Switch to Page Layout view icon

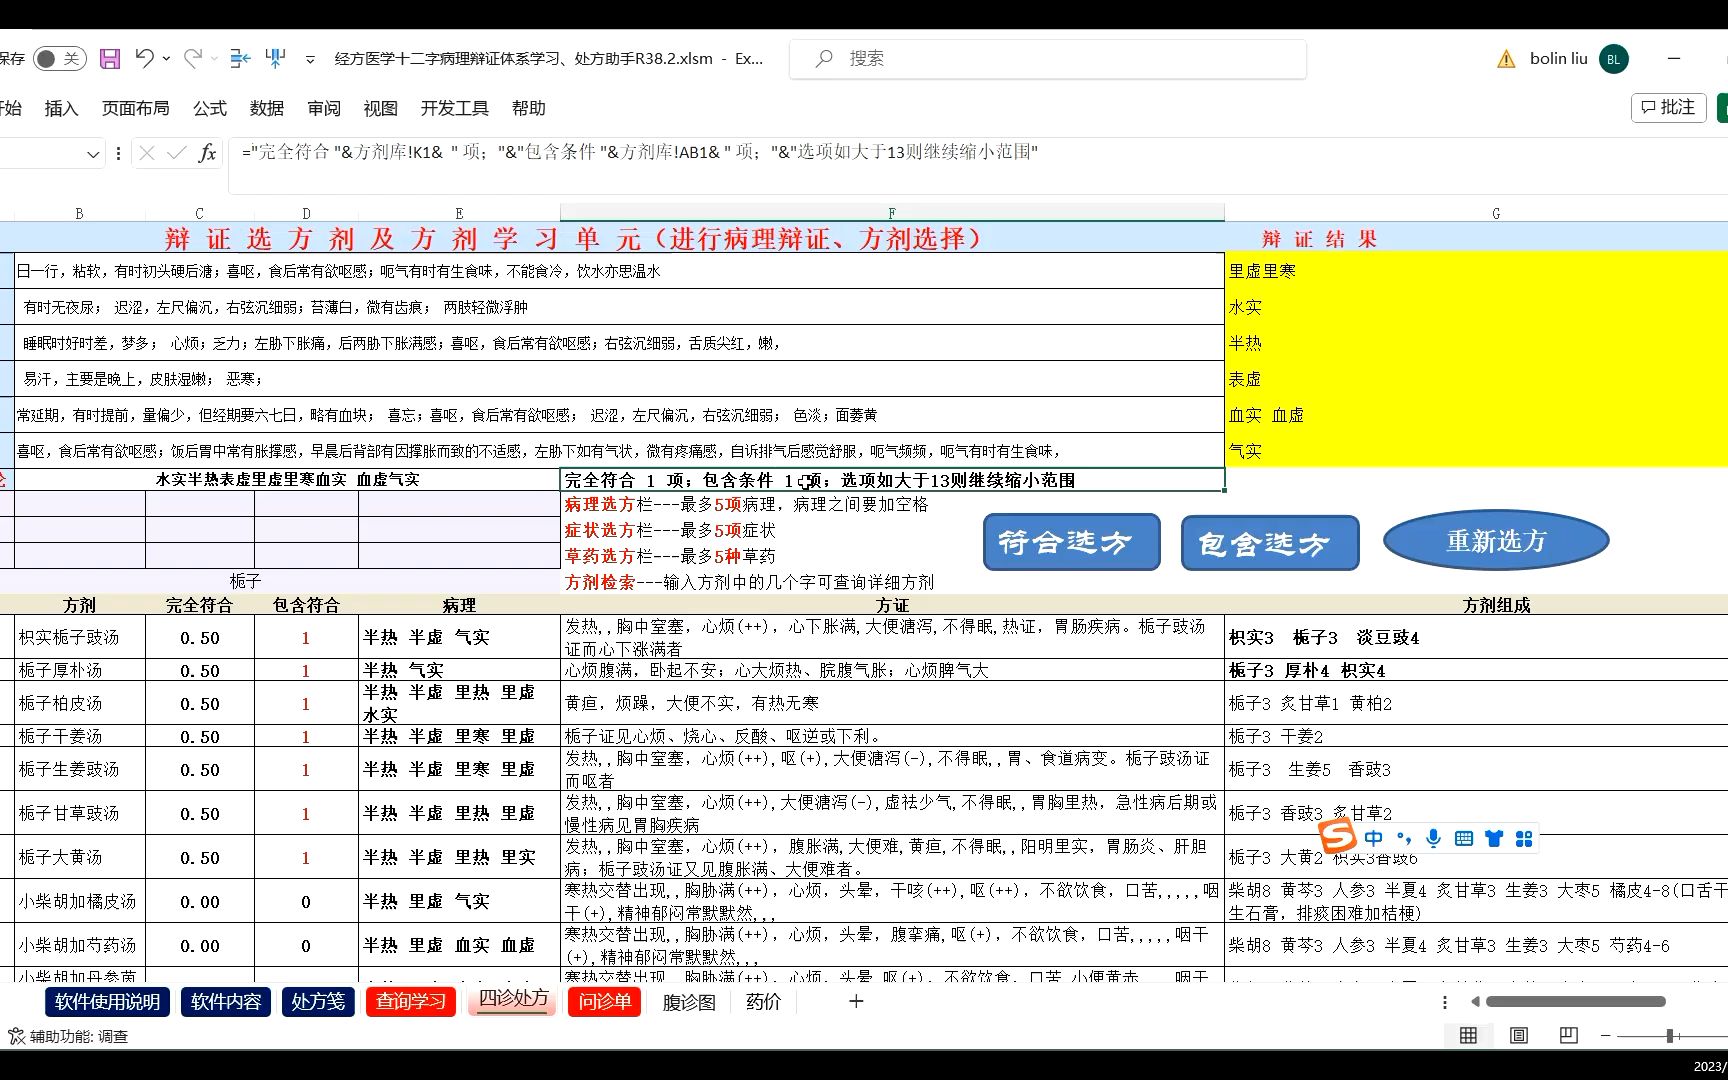(x=1518, y=1036)
